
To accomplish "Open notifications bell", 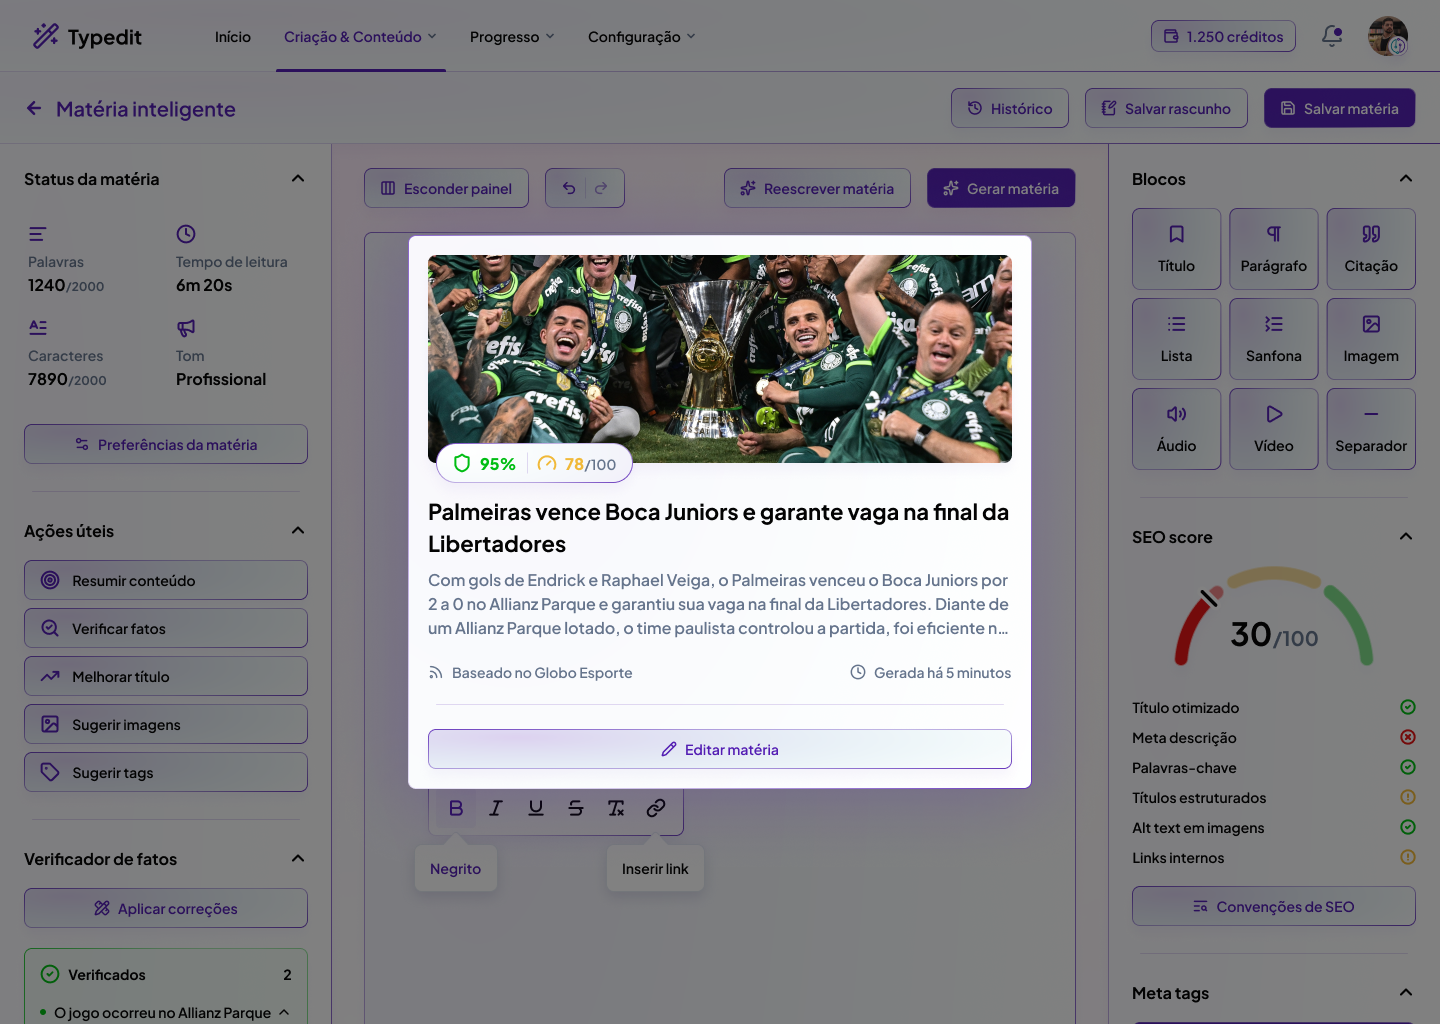I will [x=1332, y=36].
